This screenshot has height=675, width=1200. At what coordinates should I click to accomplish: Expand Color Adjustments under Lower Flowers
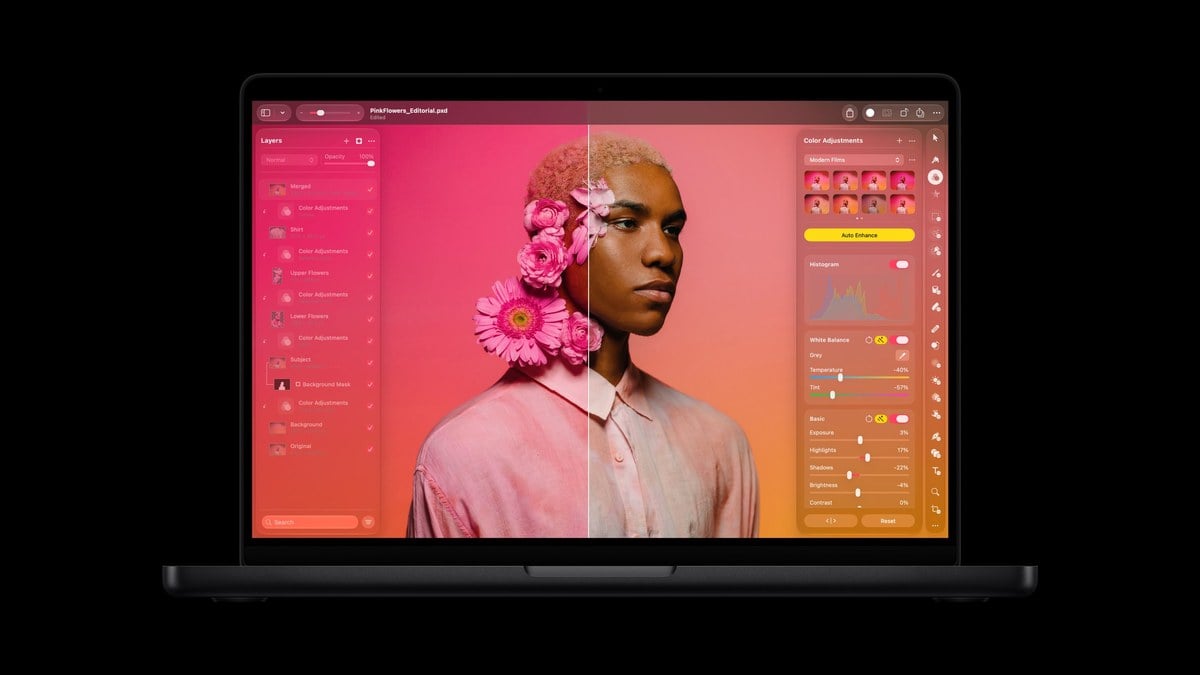(265, 341)
